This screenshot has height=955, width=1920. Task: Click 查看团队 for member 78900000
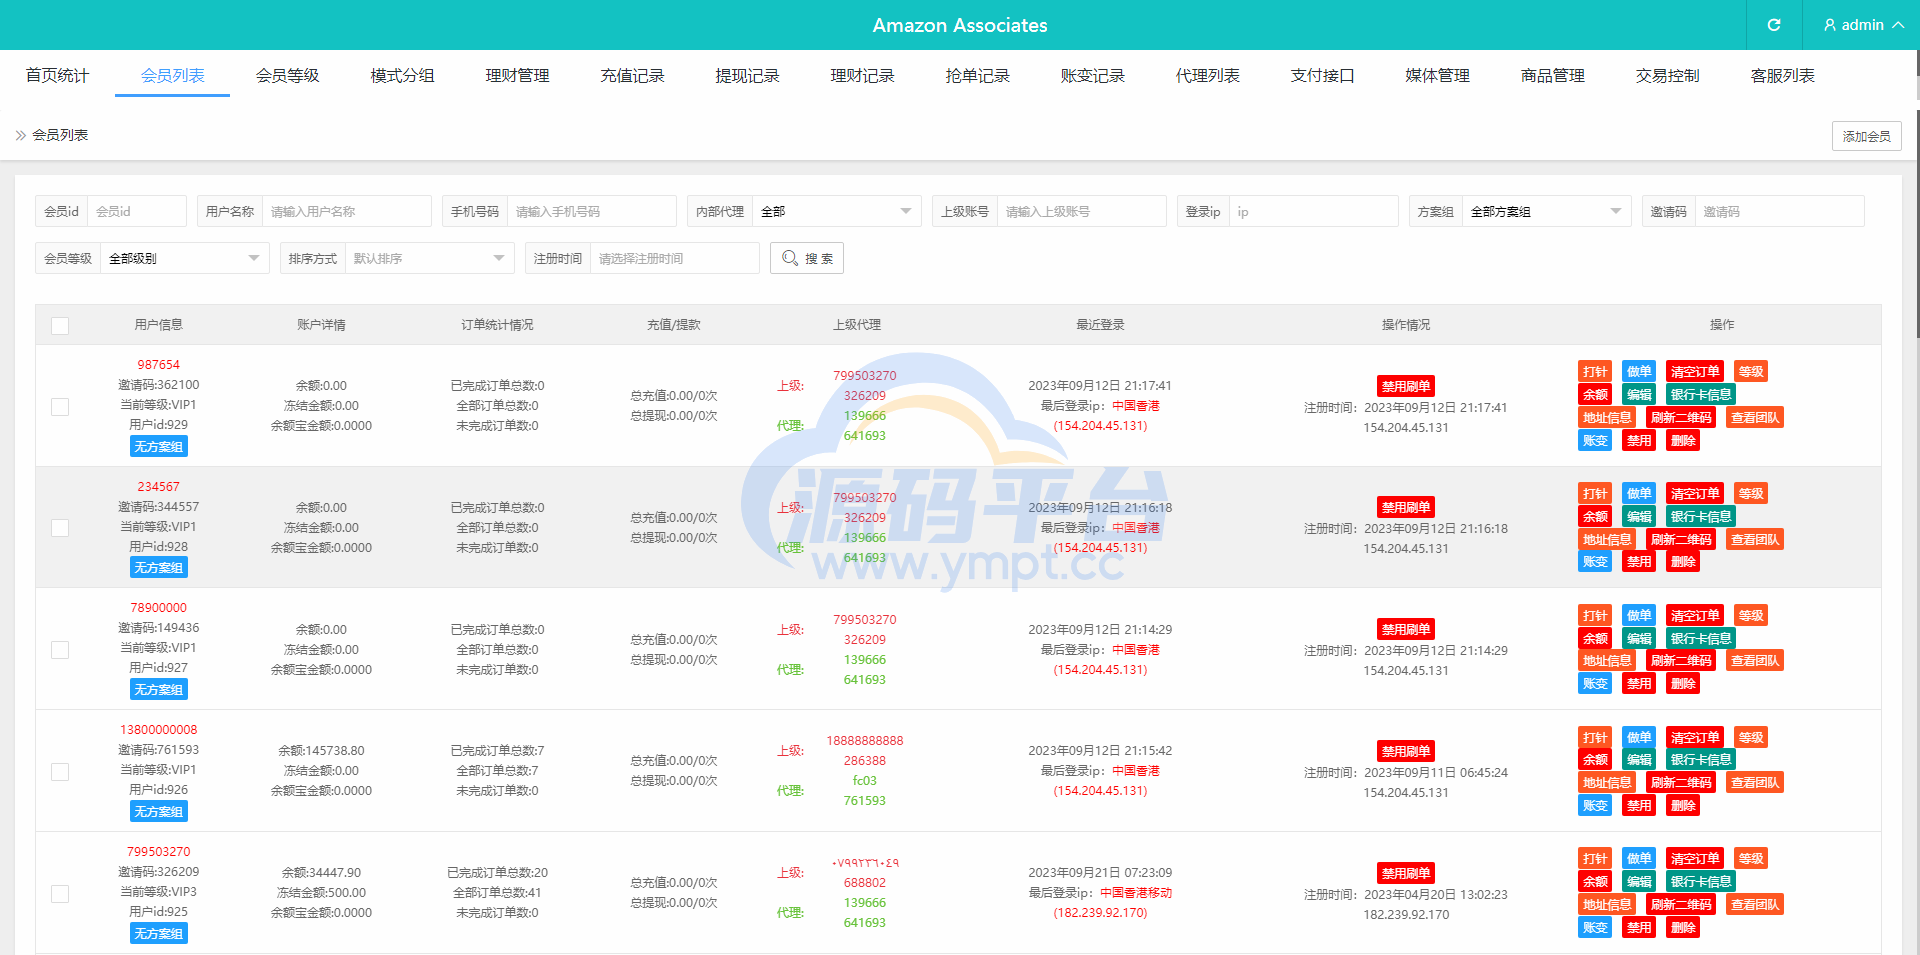tap(1754, 661)
